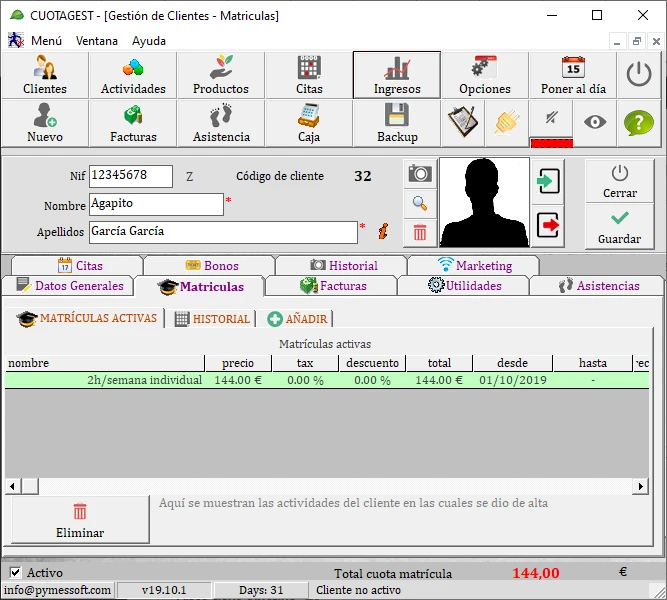Select the 2h/semana individual row
The width and height of the screenshot is (667, 600).
tap(327, 380)
